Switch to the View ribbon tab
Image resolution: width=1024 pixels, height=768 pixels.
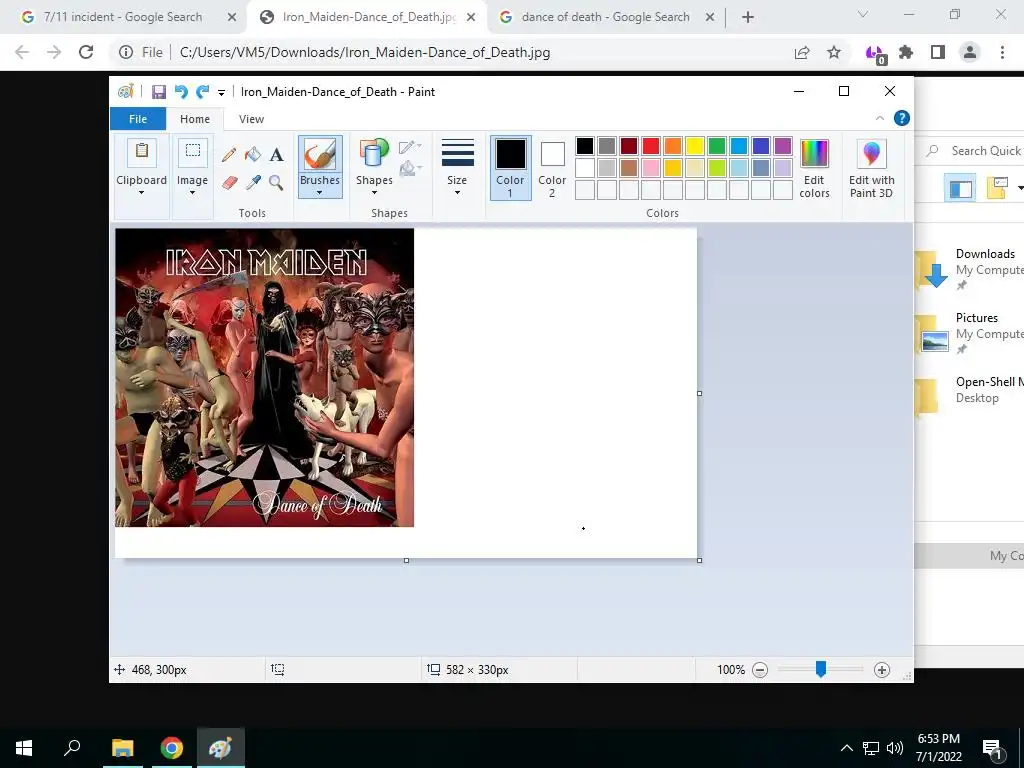251,119
